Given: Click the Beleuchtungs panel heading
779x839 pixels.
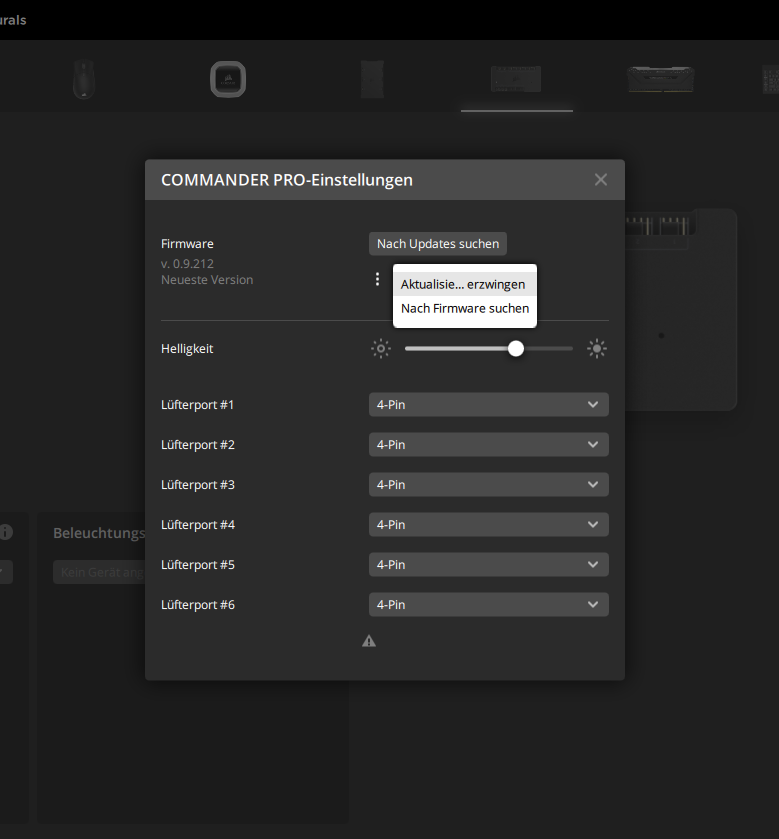Looking at the screenshot, I should tap(99, 533).
